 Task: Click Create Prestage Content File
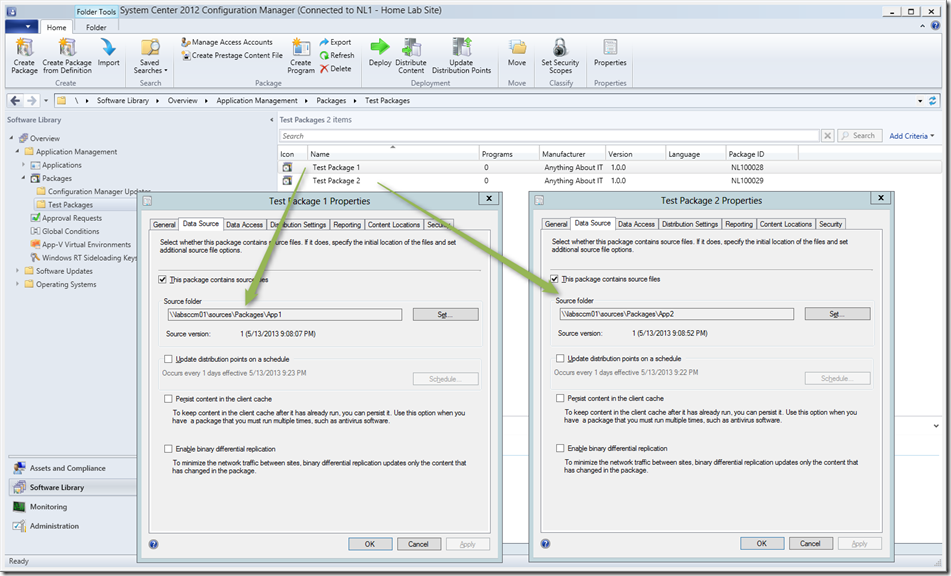(232, 55)
